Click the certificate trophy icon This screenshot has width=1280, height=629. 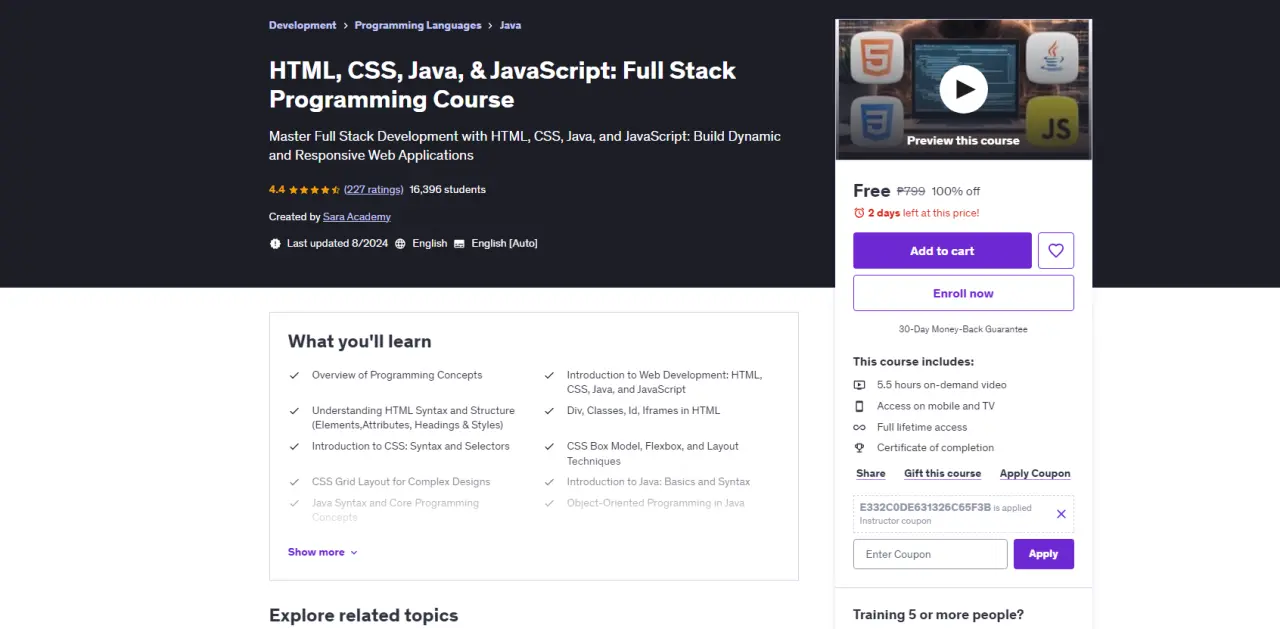click(859, 448)
